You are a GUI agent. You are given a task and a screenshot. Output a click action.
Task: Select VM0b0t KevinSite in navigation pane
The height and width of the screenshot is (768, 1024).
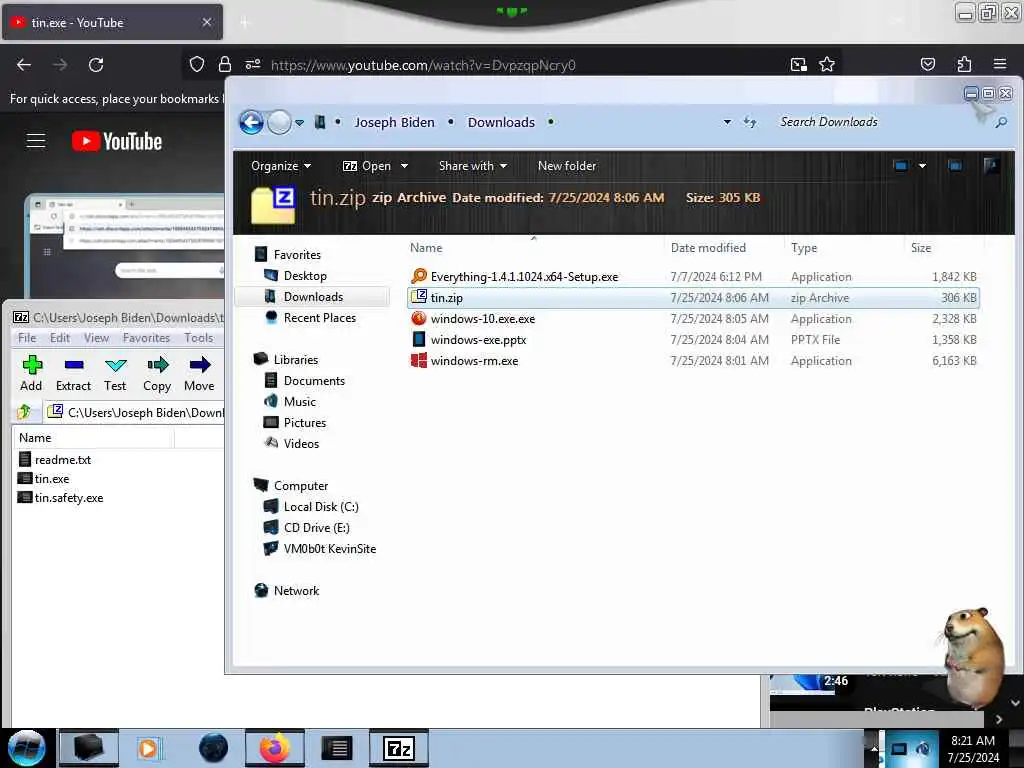320,549
